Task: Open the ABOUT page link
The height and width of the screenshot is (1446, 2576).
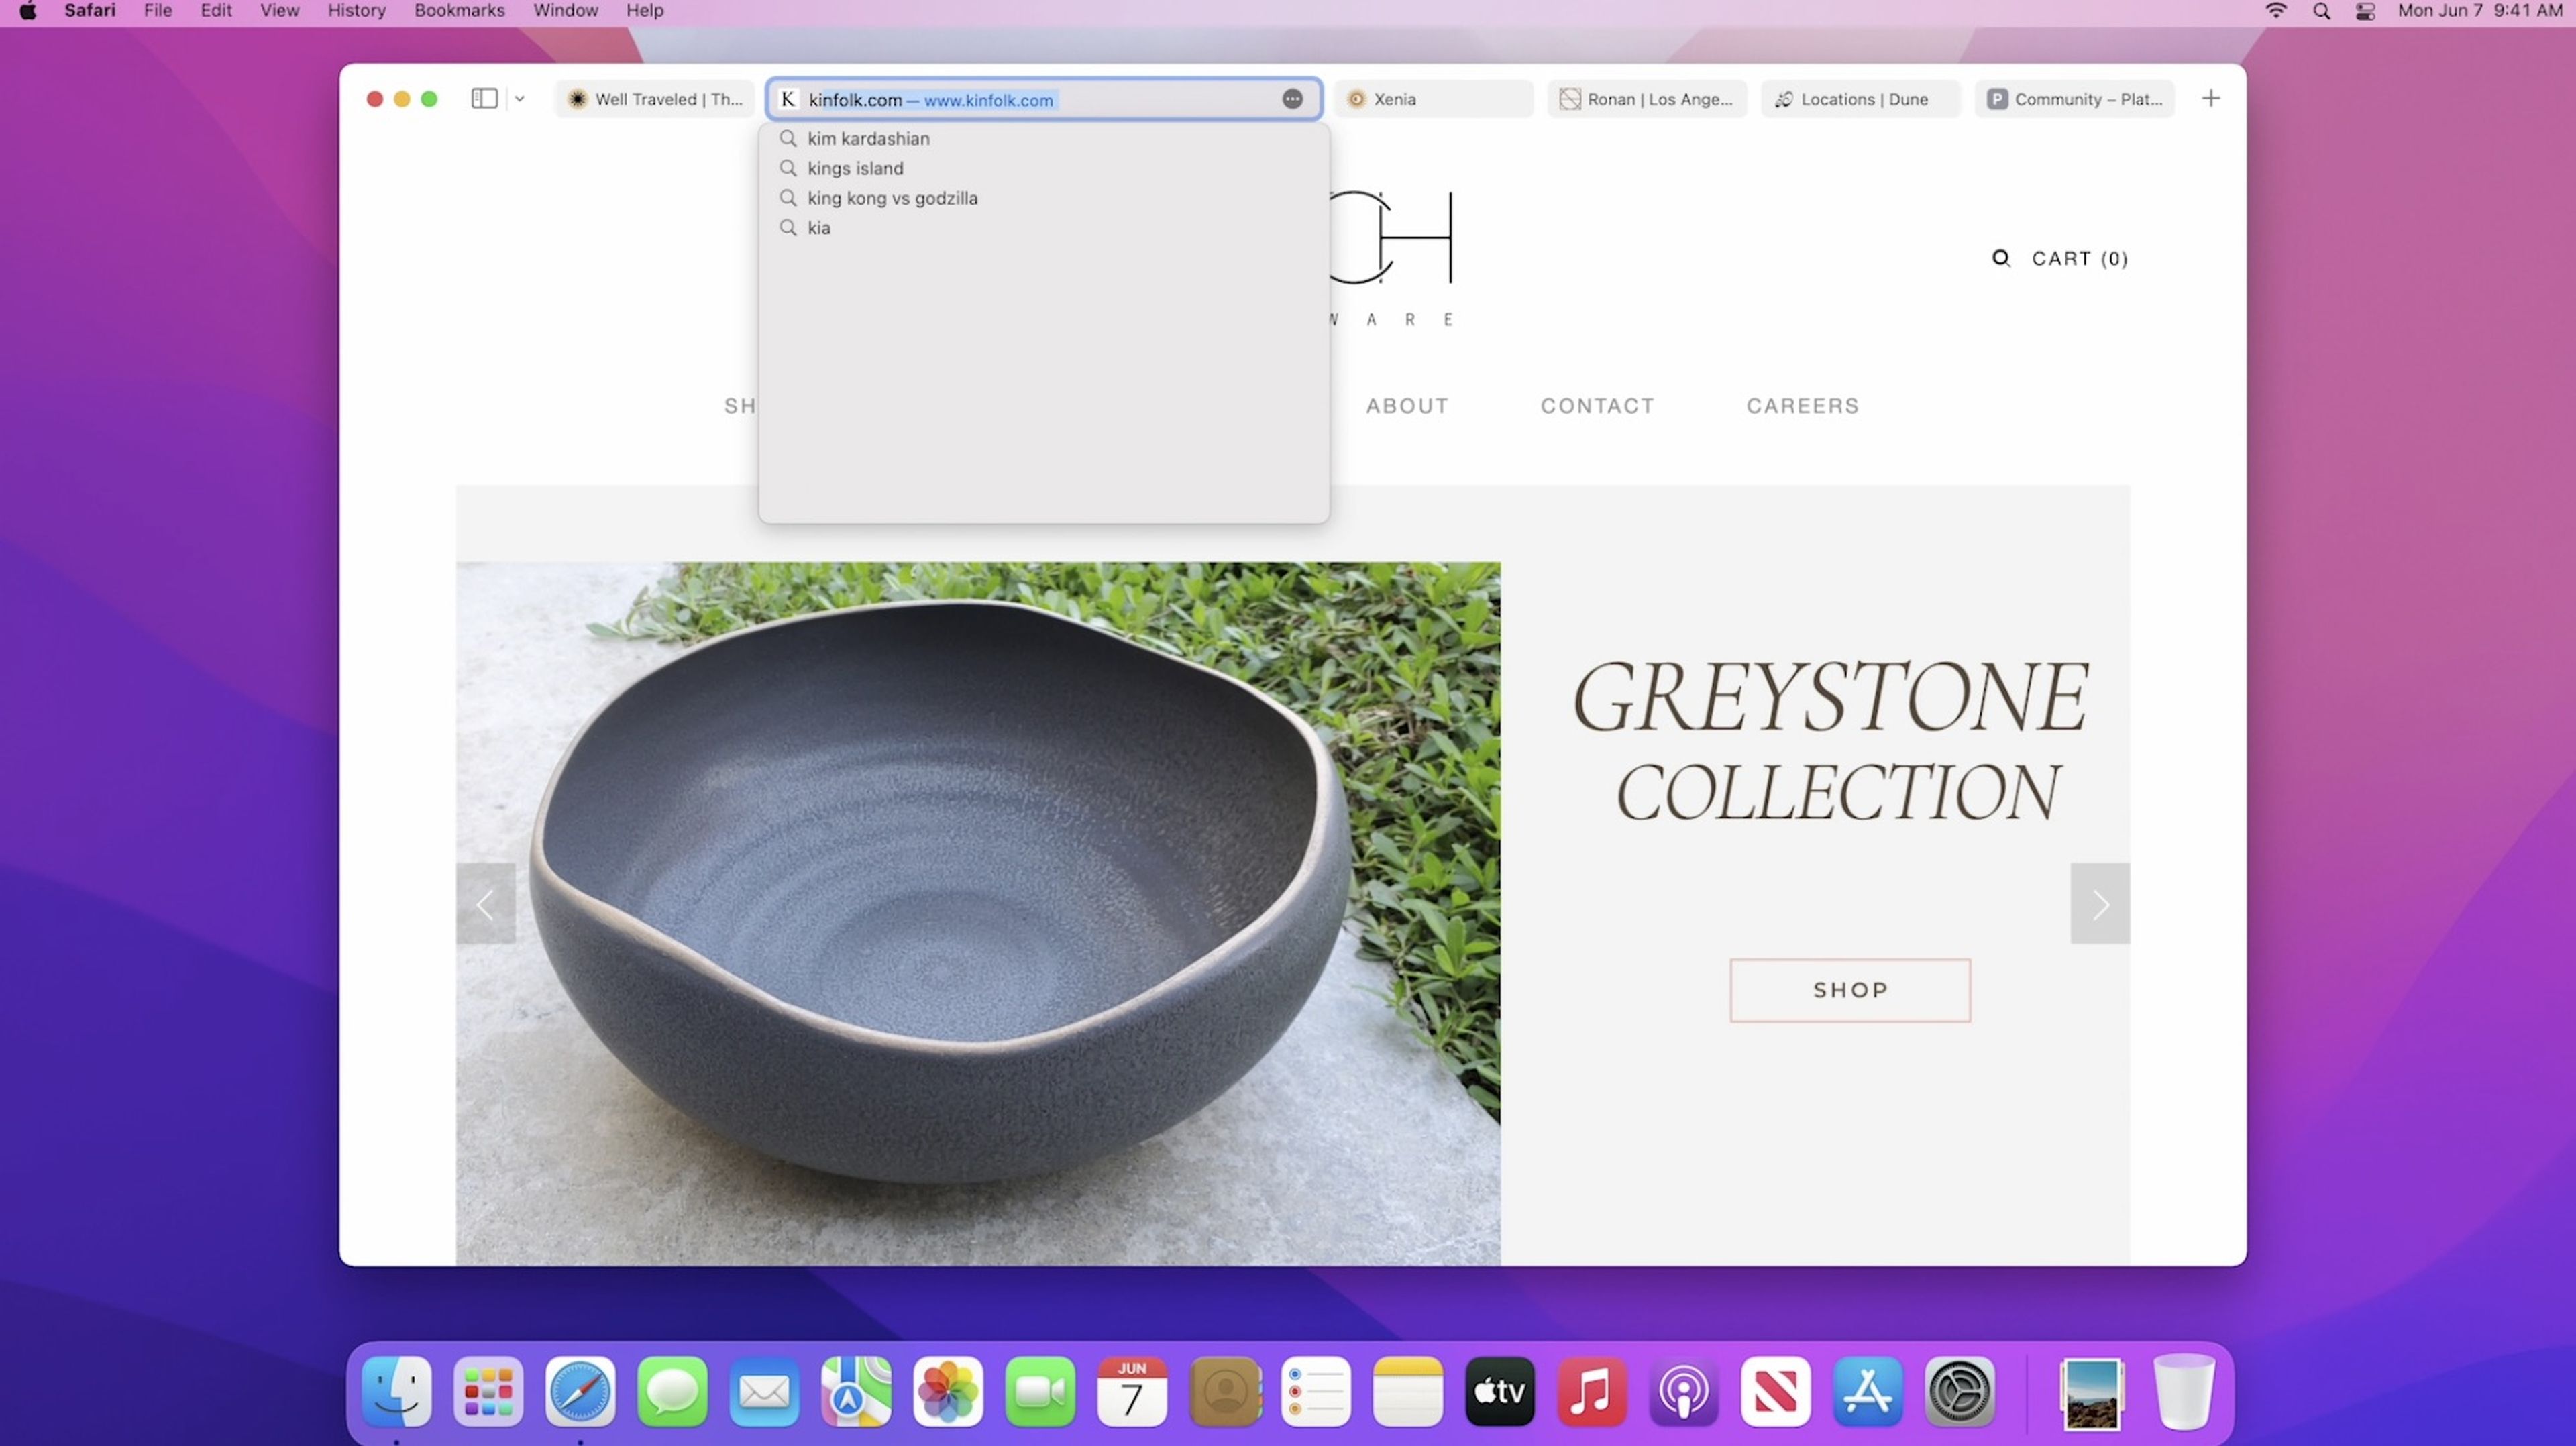Action: 1407,406
